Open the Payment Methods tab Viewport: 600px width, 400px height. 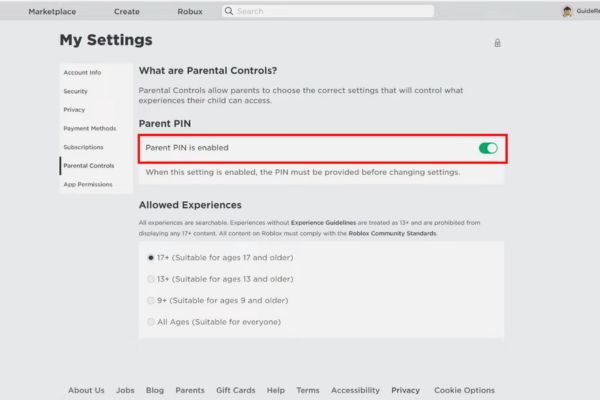(x=90, y=128)
